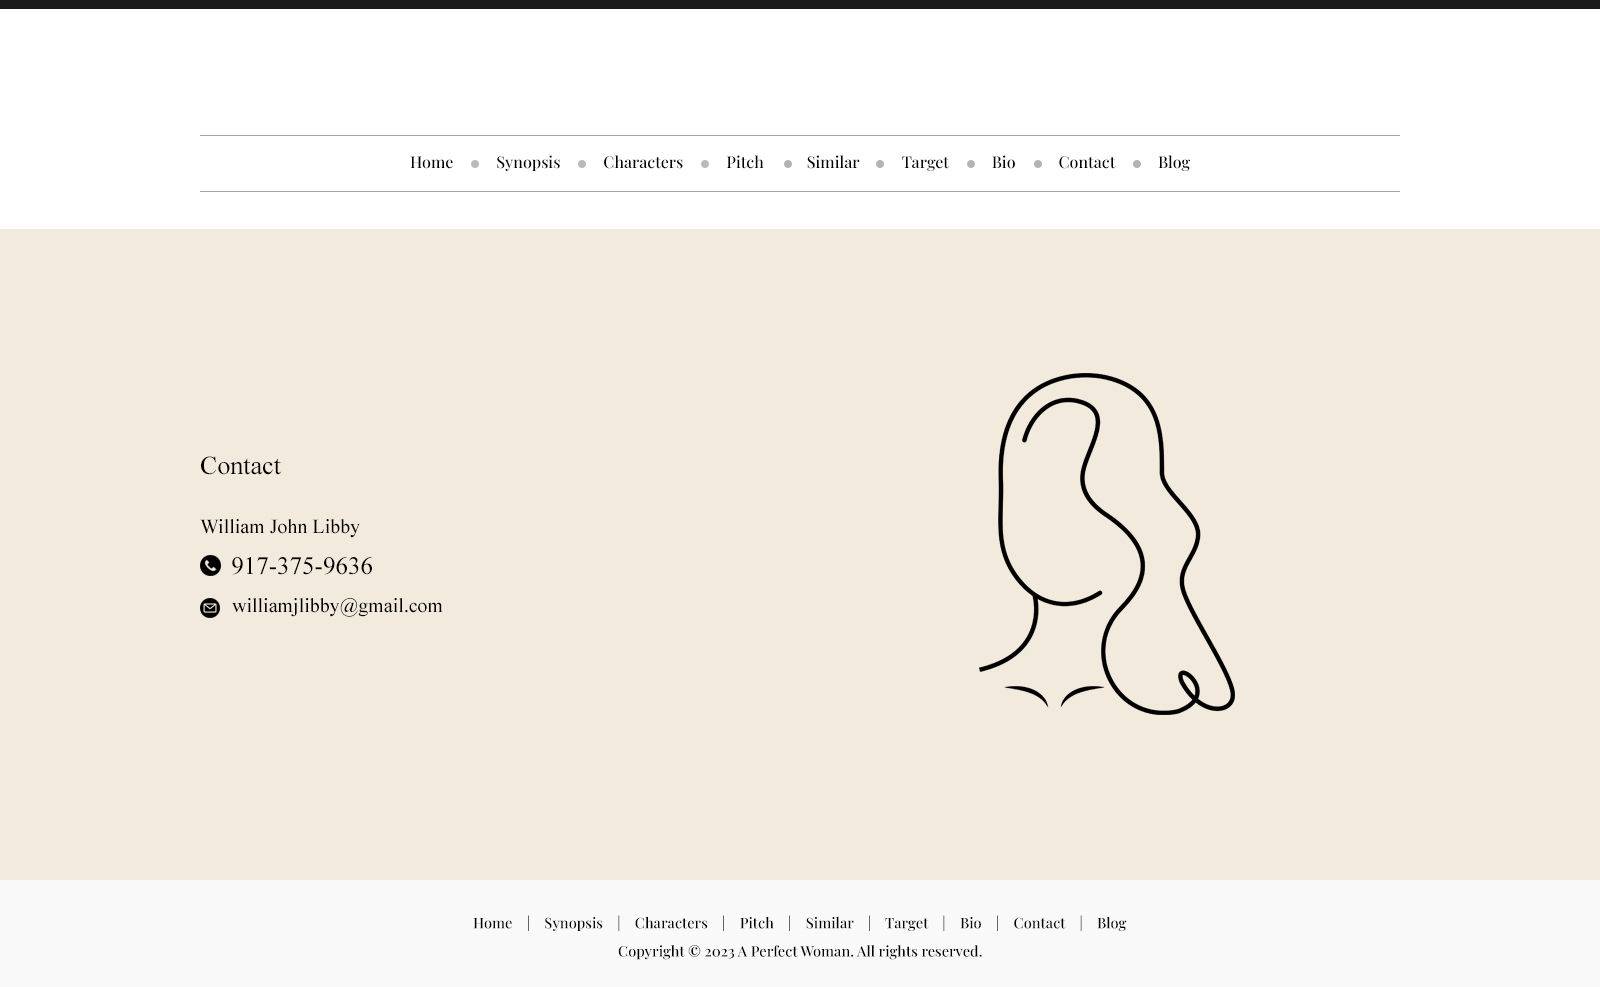The image size is (1600, 987).
Task: Click footer Home link
Action: (x=492, y=923)
